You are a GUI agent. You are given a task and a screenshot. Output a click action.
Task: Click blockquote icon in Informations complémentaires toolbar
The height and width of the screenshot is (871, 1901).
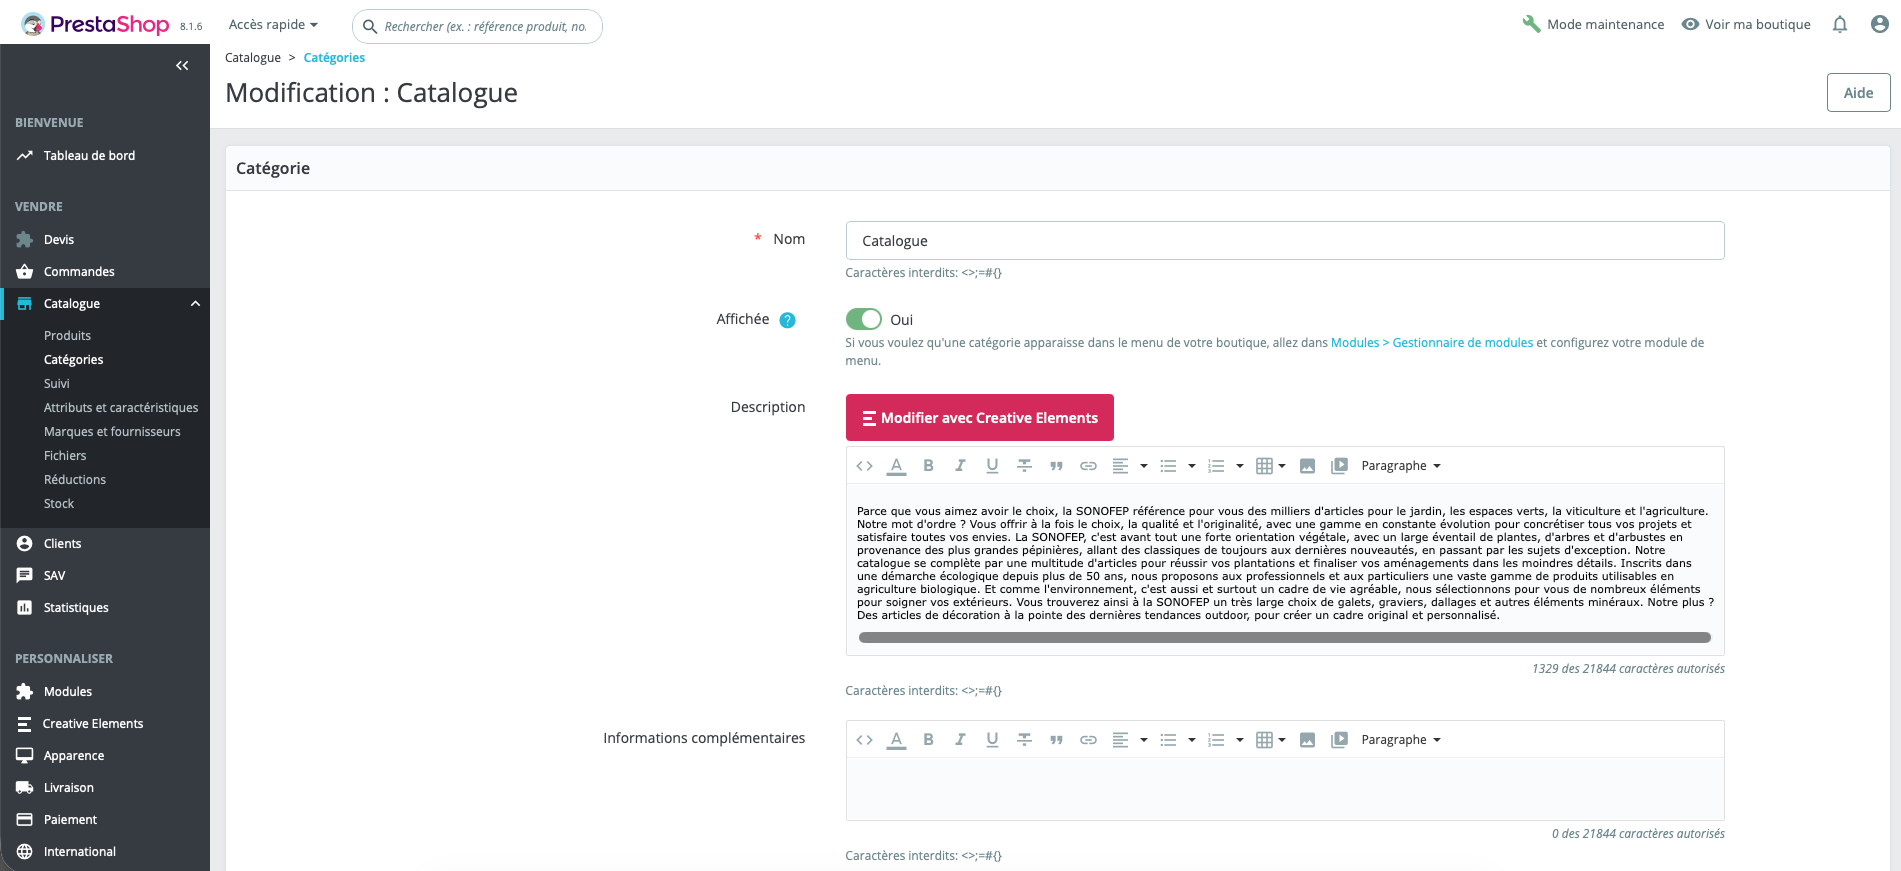click(x=1056, y=740)
